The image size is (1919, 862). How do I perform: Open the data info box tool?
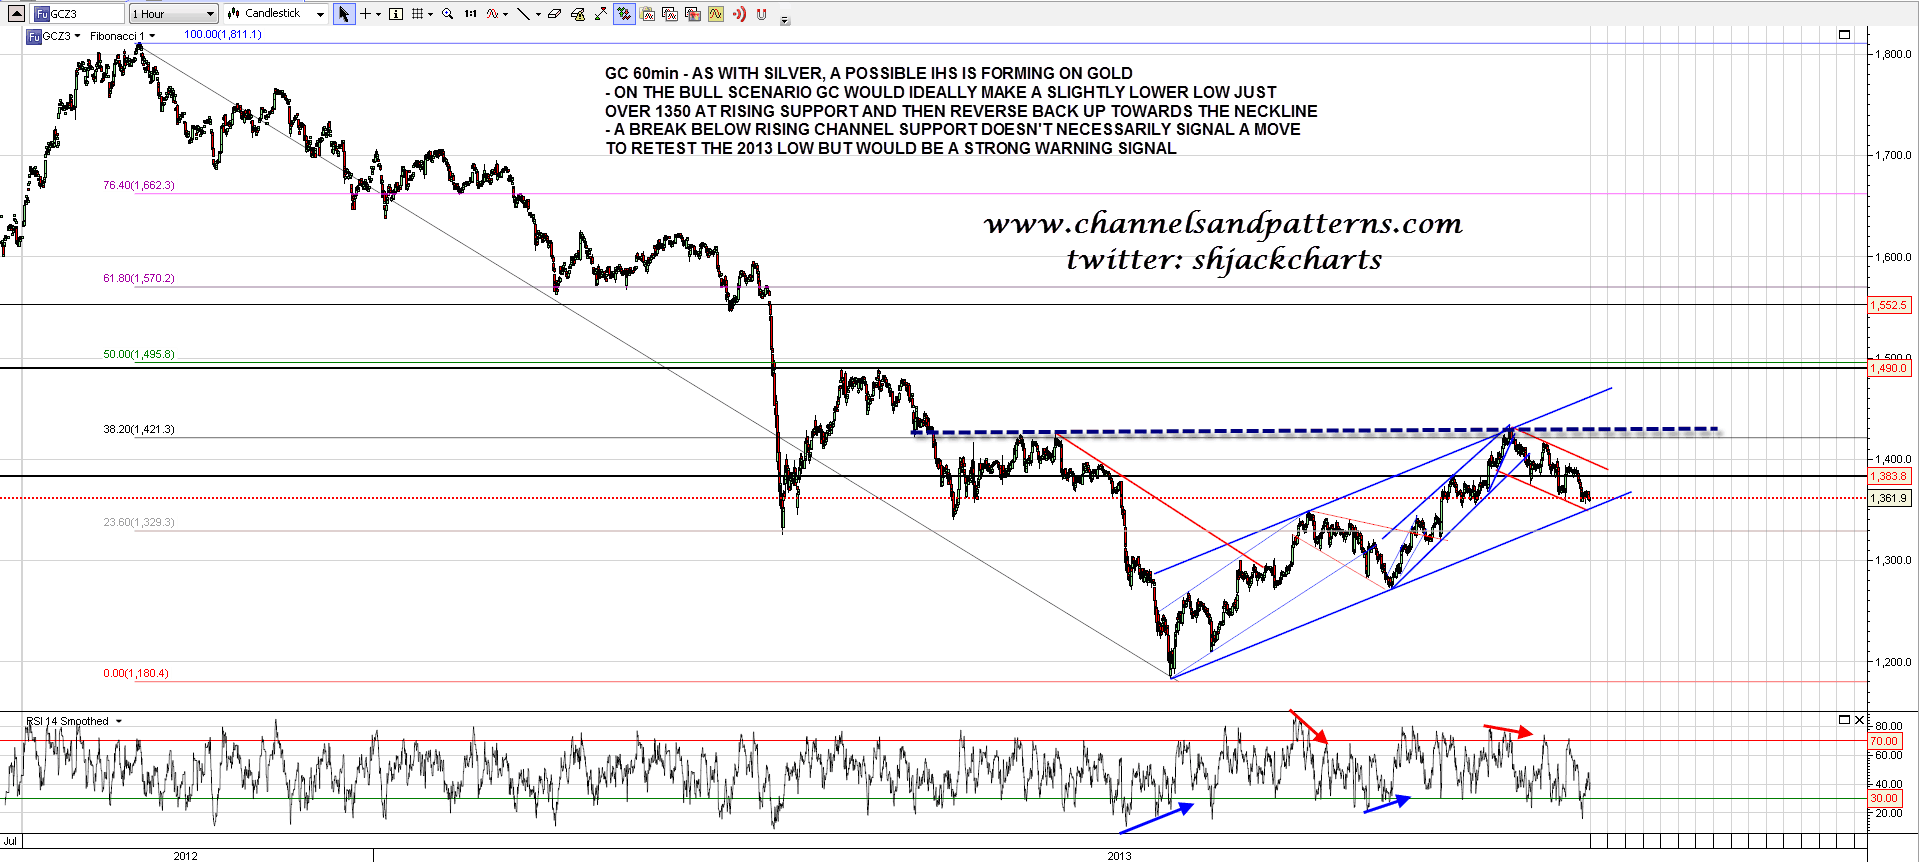point(396,14)
